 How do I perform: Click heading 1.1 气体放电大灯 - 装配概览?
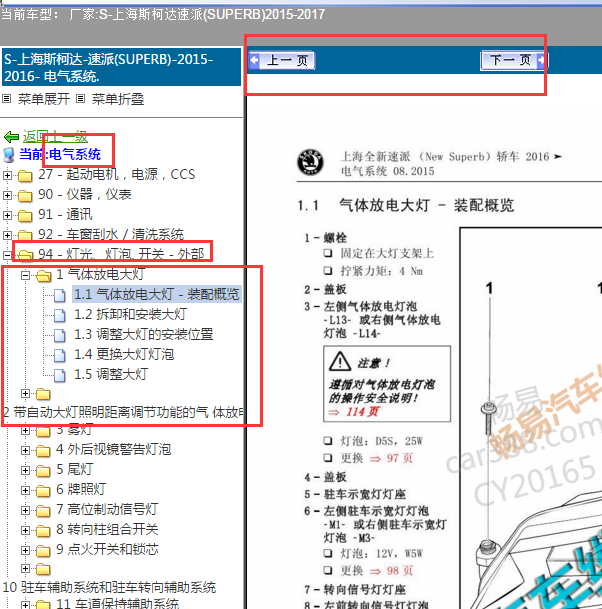pos(406,205)
